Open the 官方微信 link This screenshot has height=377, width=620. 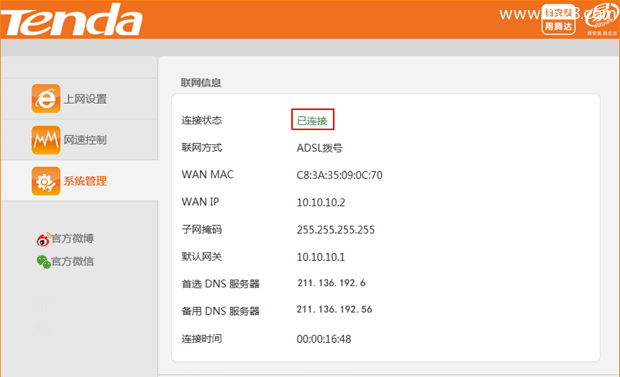pos(73,261)
